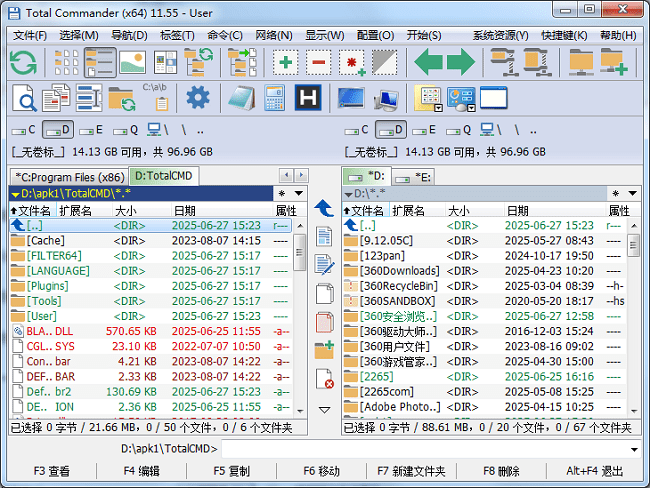Image resolution: width=650 pixels, height=488 pixels.
Task: Click the blank window icon in toolbar
Action: pos(493,98)
